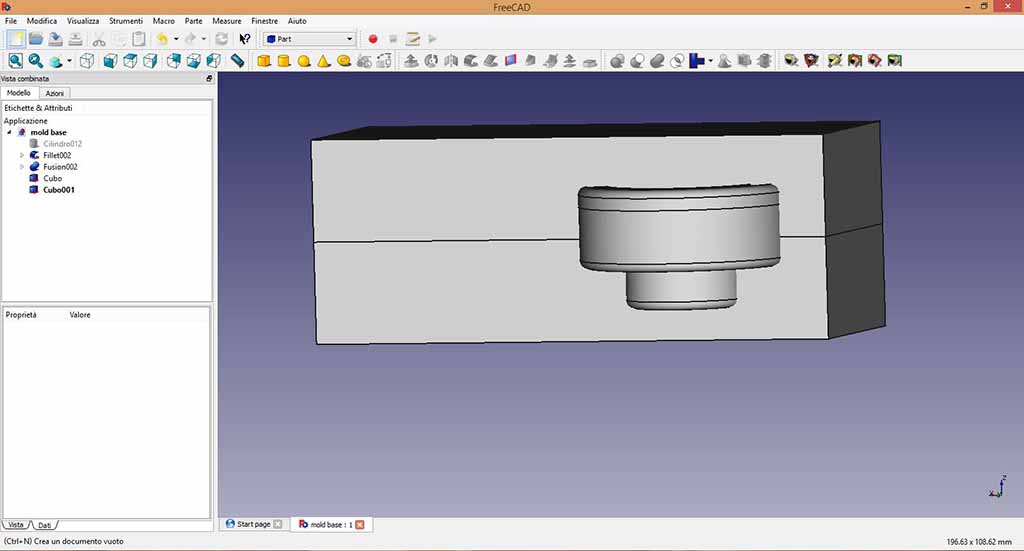Viewport: 1024px width, 551px height.
Task: Create a Cone primitive
Action: [x=323, y=61]
